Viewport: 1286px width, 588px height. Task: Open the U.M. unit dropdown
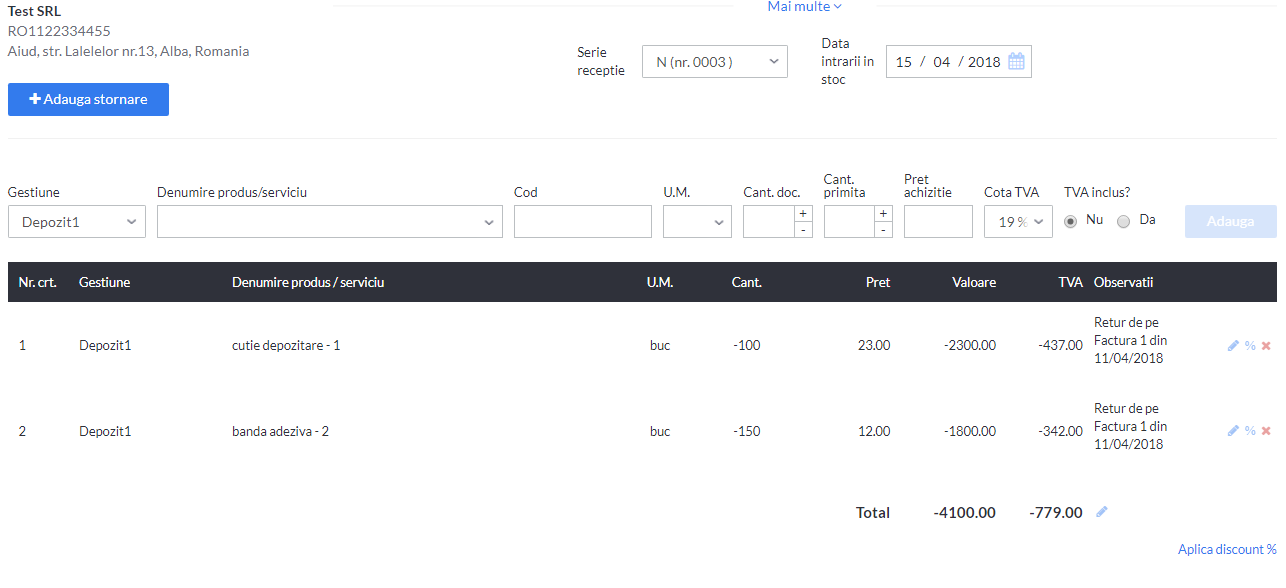click(697, 222)
